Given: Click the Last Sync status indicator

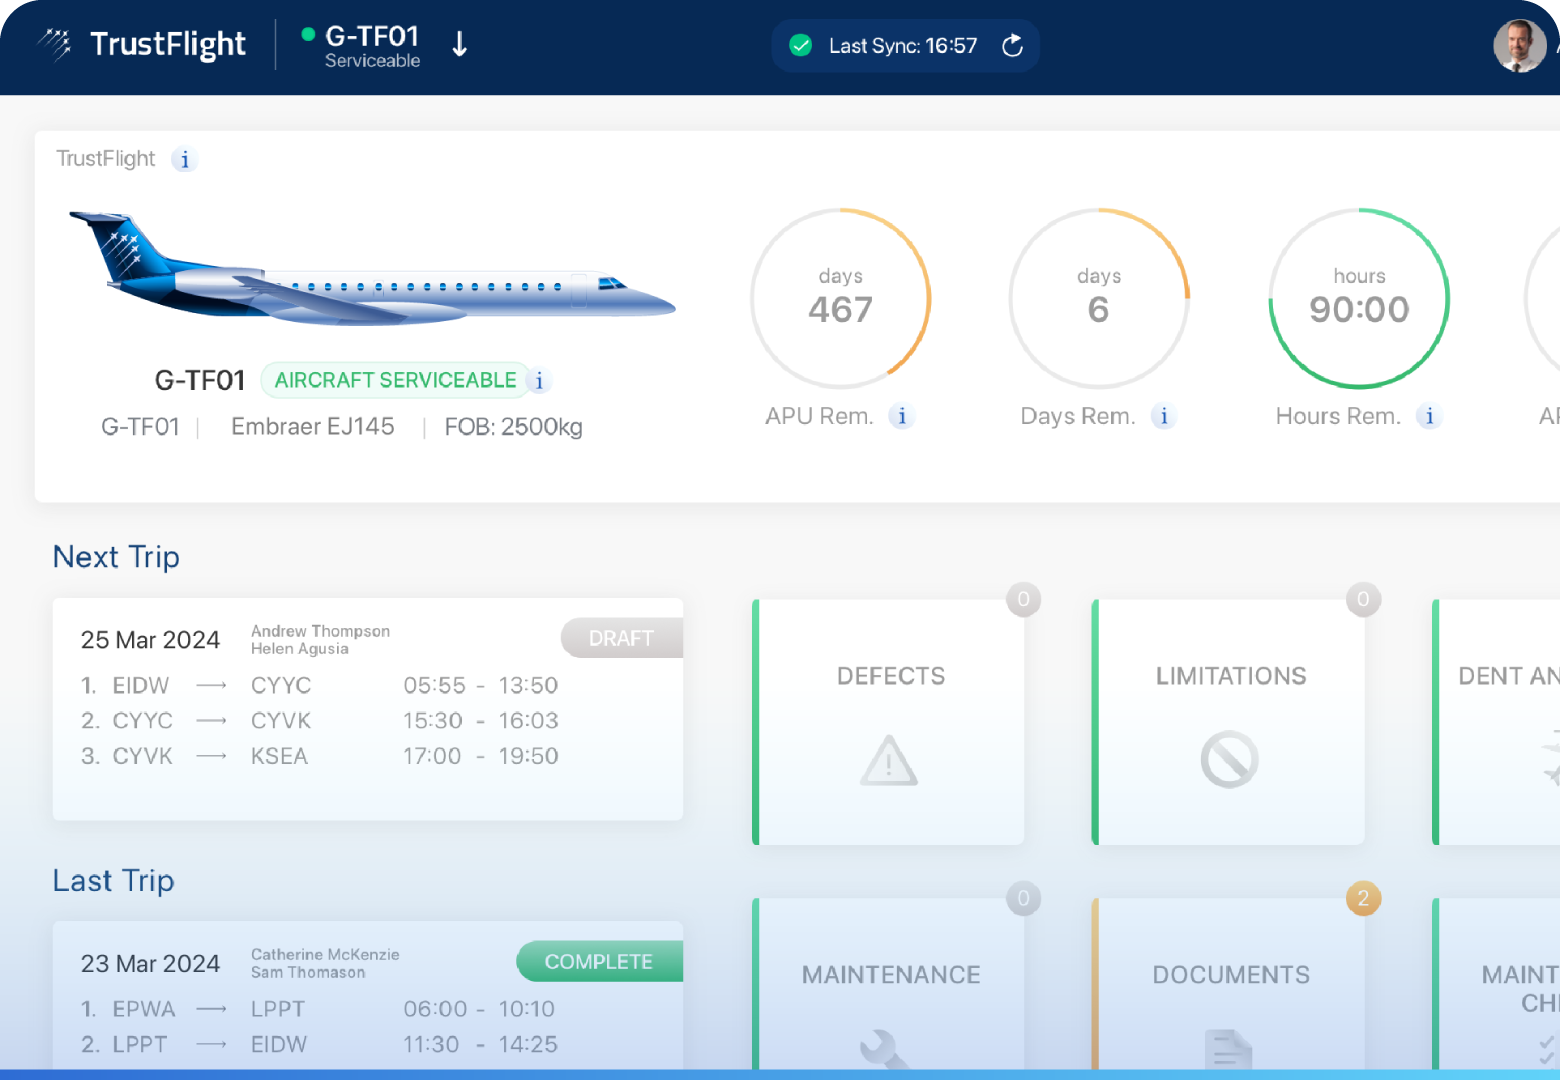Looking at the screenshot, I should coord(885,46).
